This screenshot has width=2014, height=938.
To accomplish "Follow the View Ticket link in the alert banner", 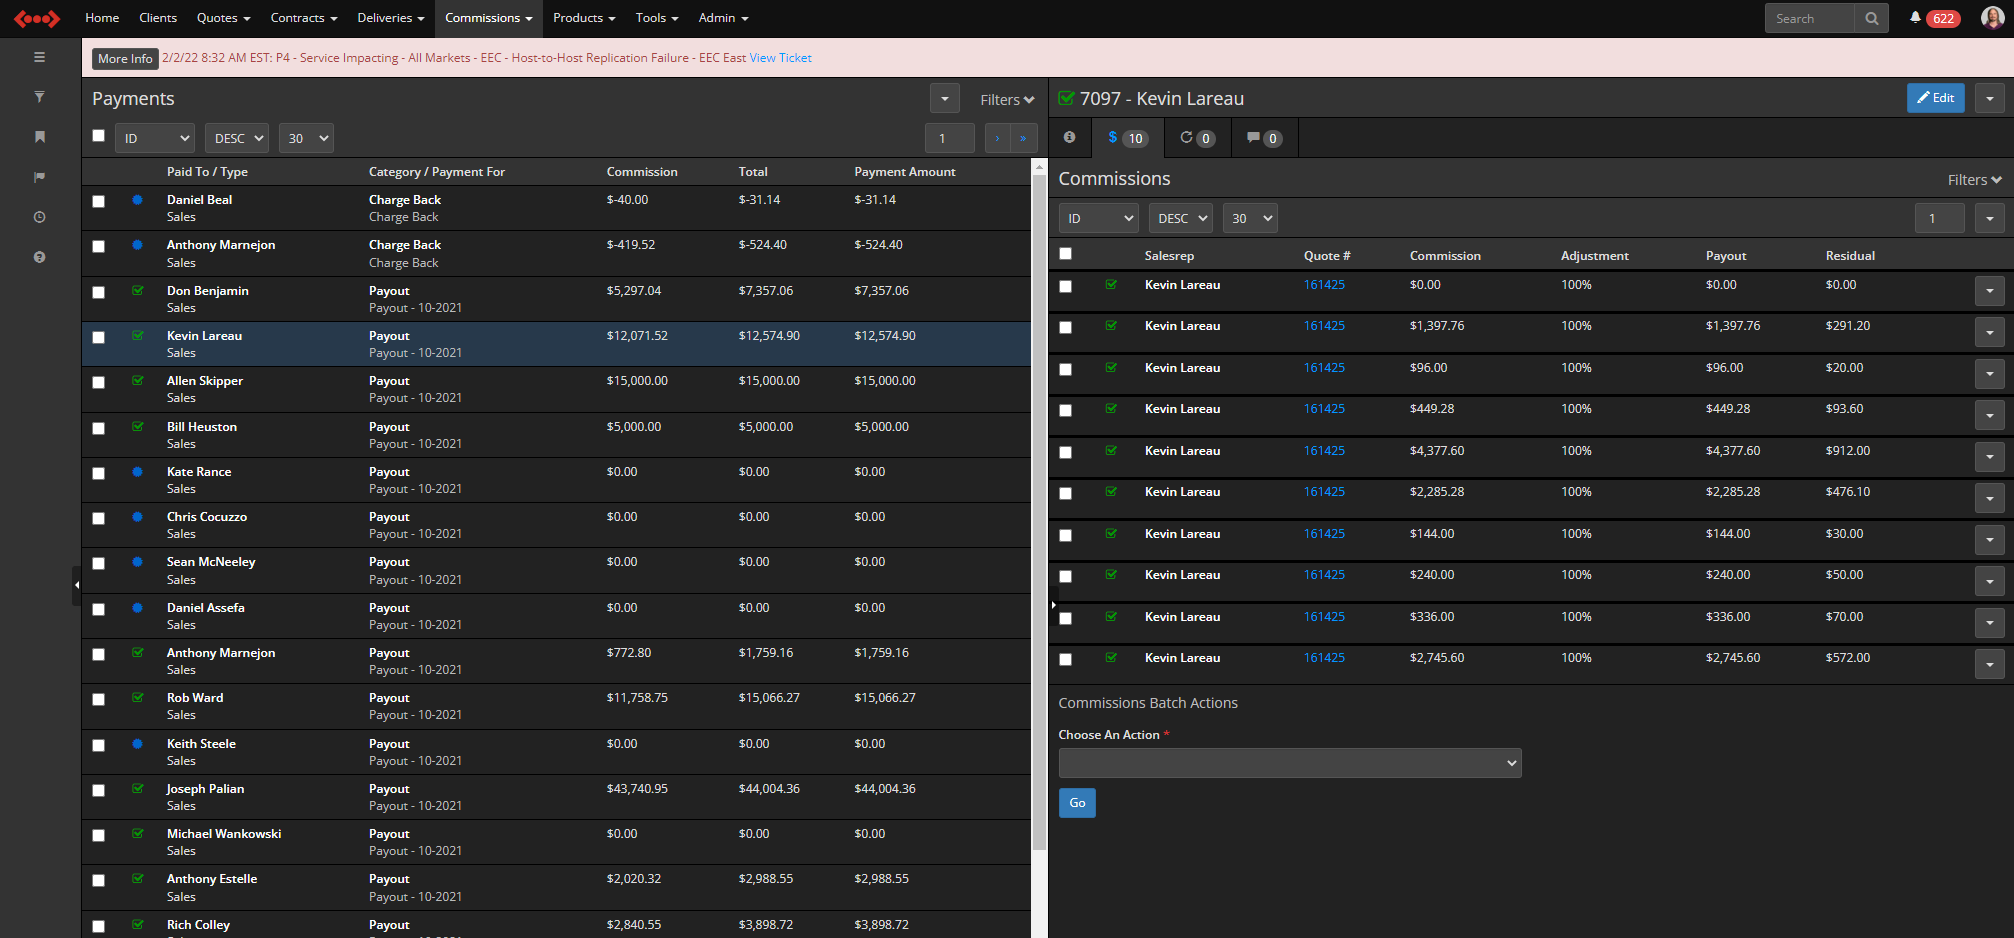I will [780, 58].
